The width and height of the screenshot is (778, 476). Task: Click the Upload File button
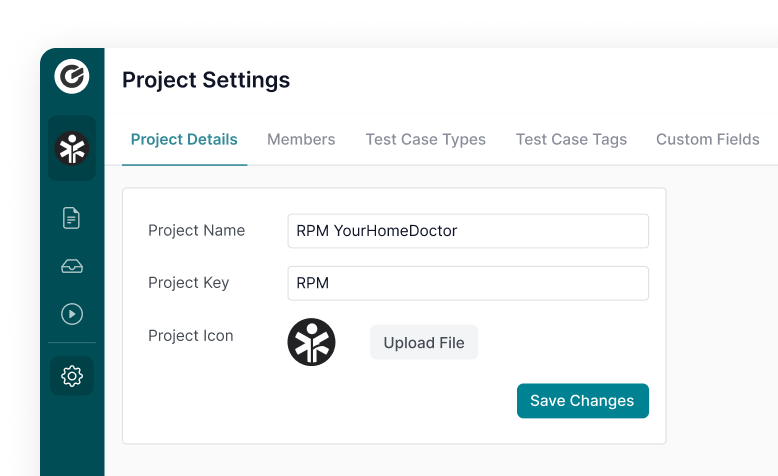[424, 342]
